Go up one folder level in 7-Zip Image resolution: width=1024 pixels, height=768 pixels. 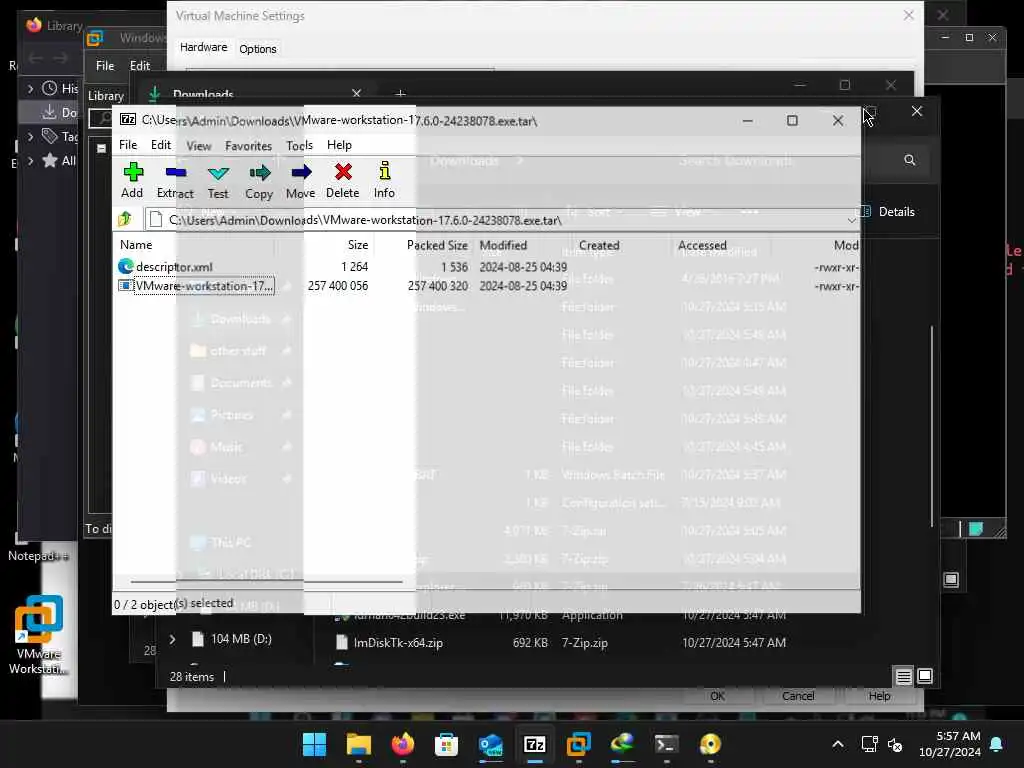coord(125,219)
